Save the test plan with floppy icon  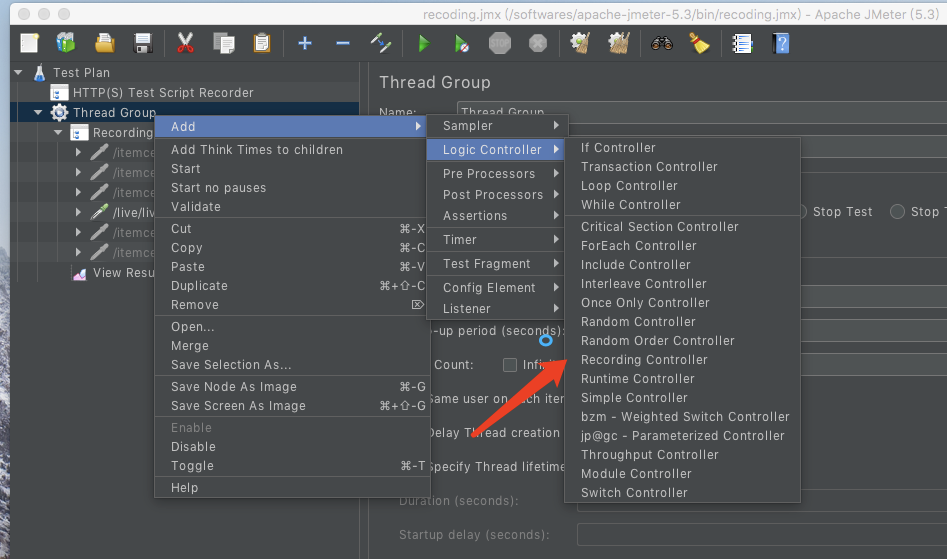tap(143, 43)
